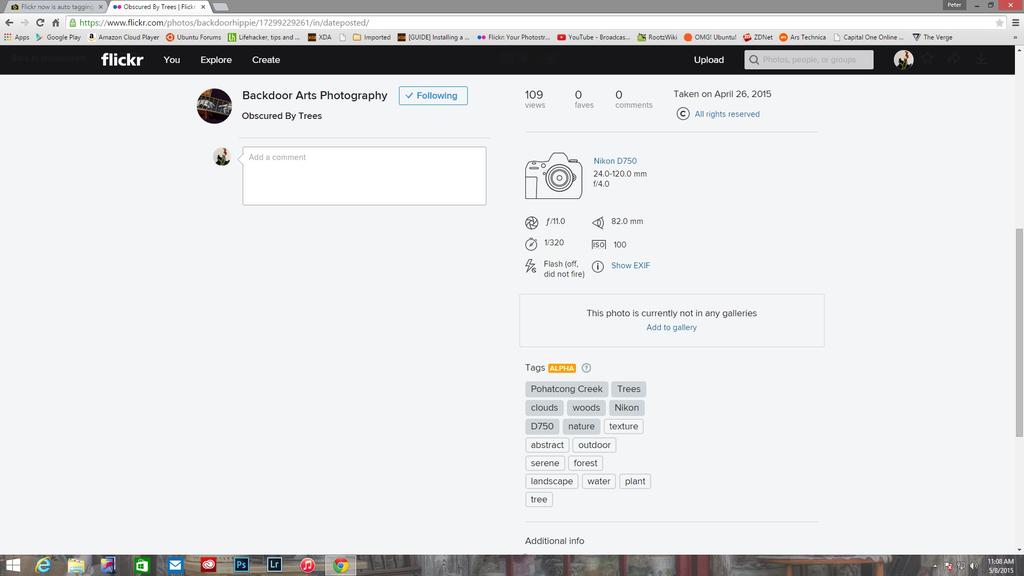Viewport: 1024px width, 576px height.
Task: Open the Nikon D750 camera icon
Action: (553, 176)
